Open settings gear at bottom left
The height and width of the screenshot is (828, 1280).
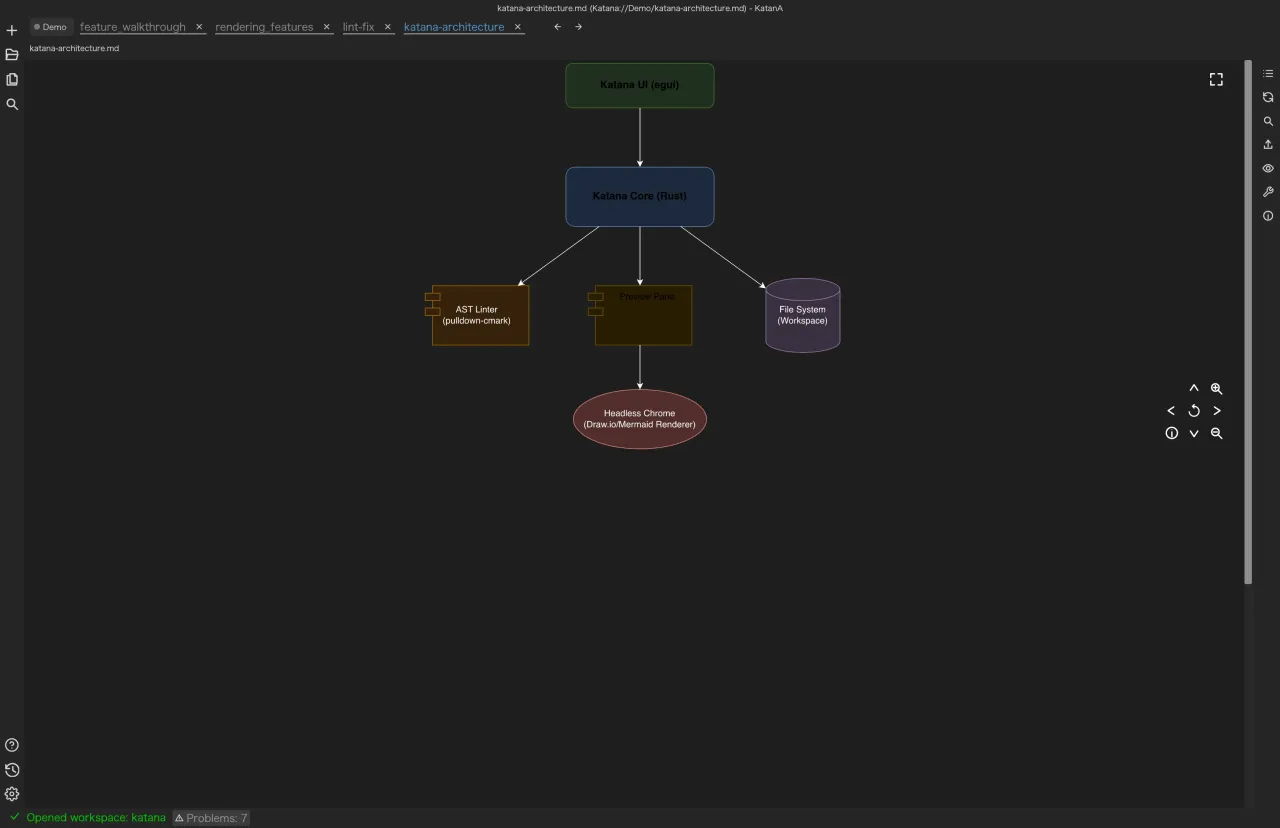point(12,794)
